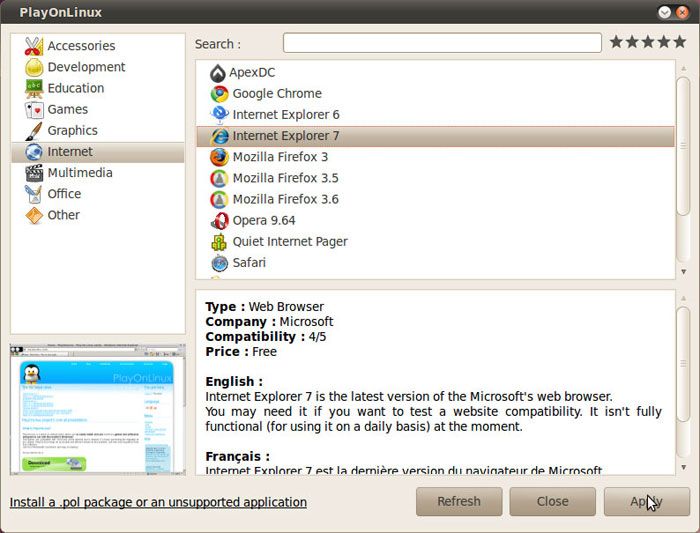Choose Quiet Internet Pager entry

(435, 242)
